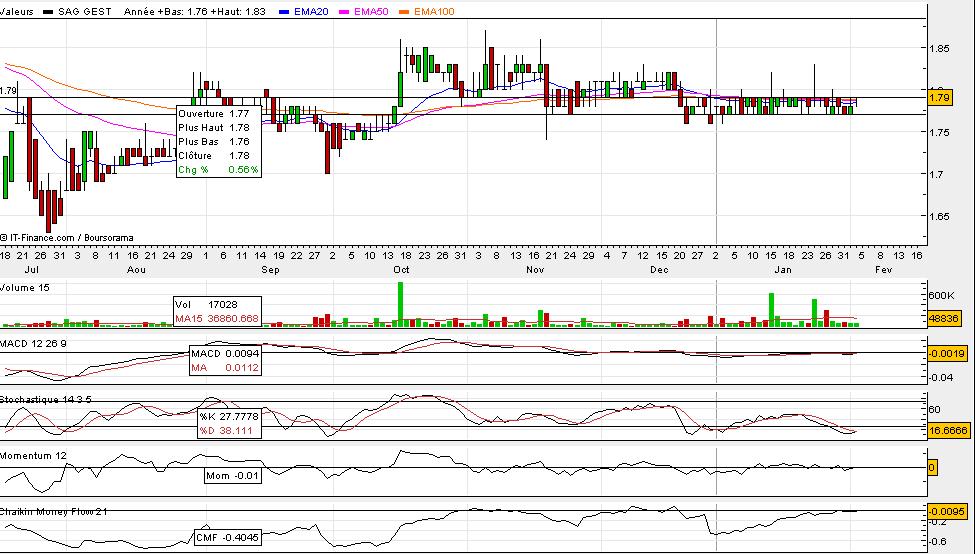Click the black SAG GEST legend swatch
Image resolution: width=975 pixels, height=554 pixels.
click(49, 11)
